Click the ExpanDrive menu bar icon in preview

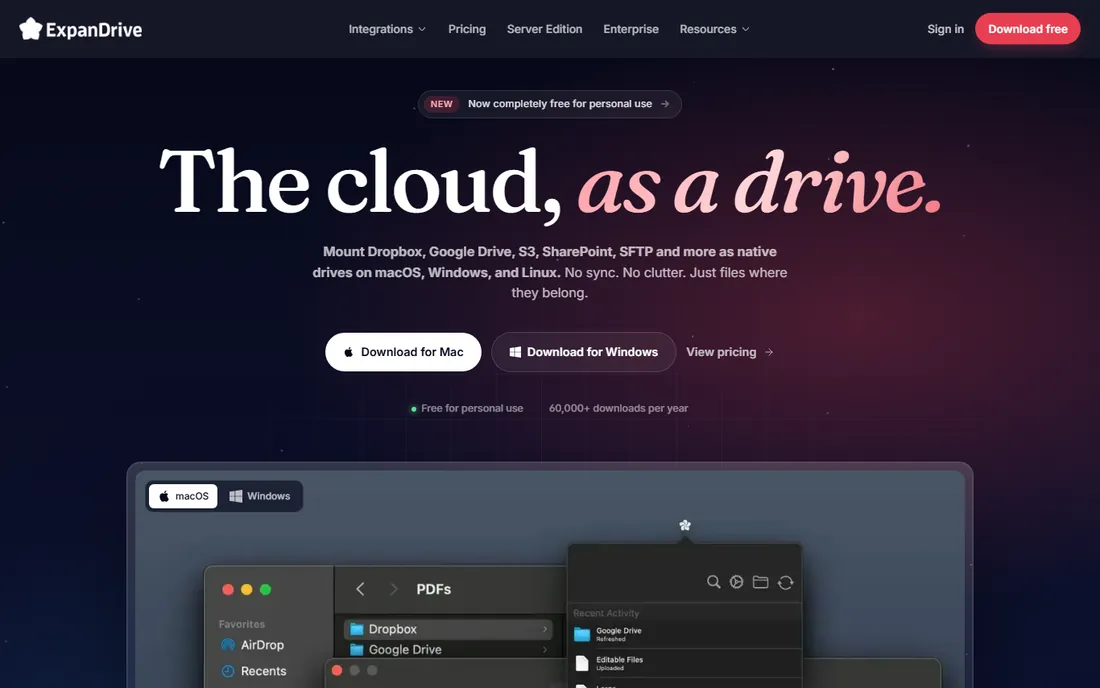point(685,525)
